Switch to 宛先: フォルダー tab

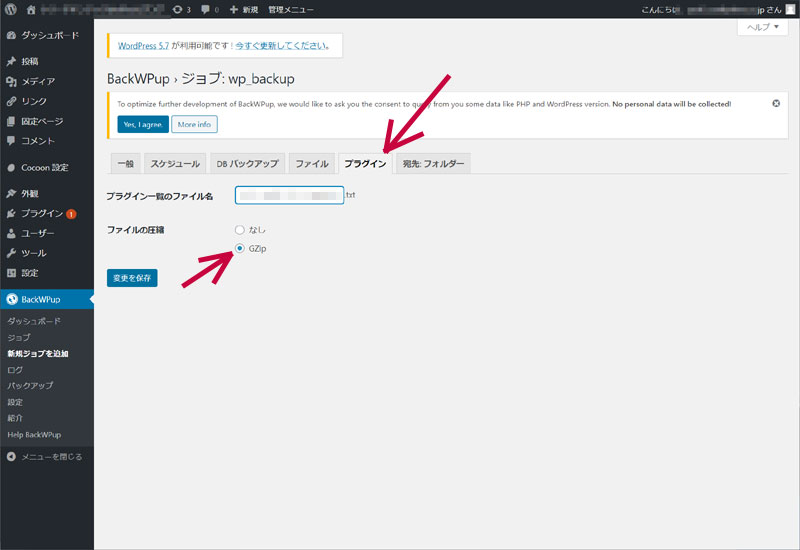pos(433,164)
